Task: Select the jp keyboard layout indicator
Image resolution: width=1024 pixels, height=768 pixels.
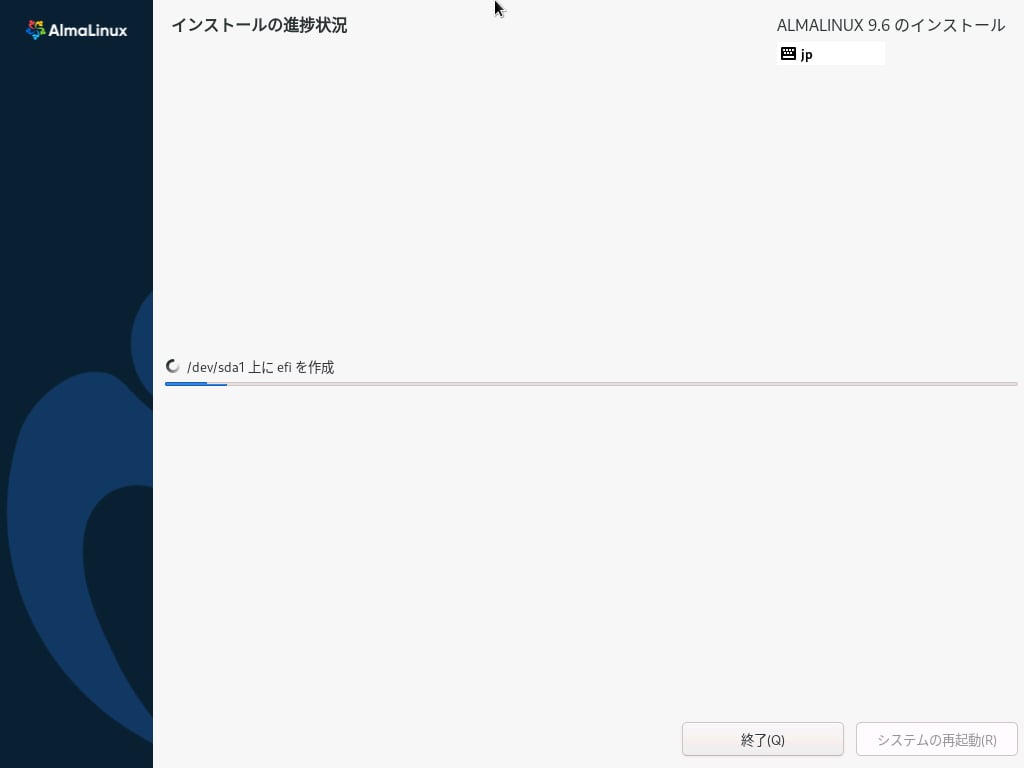Action: pyautogui.click(x=806, y=54)
